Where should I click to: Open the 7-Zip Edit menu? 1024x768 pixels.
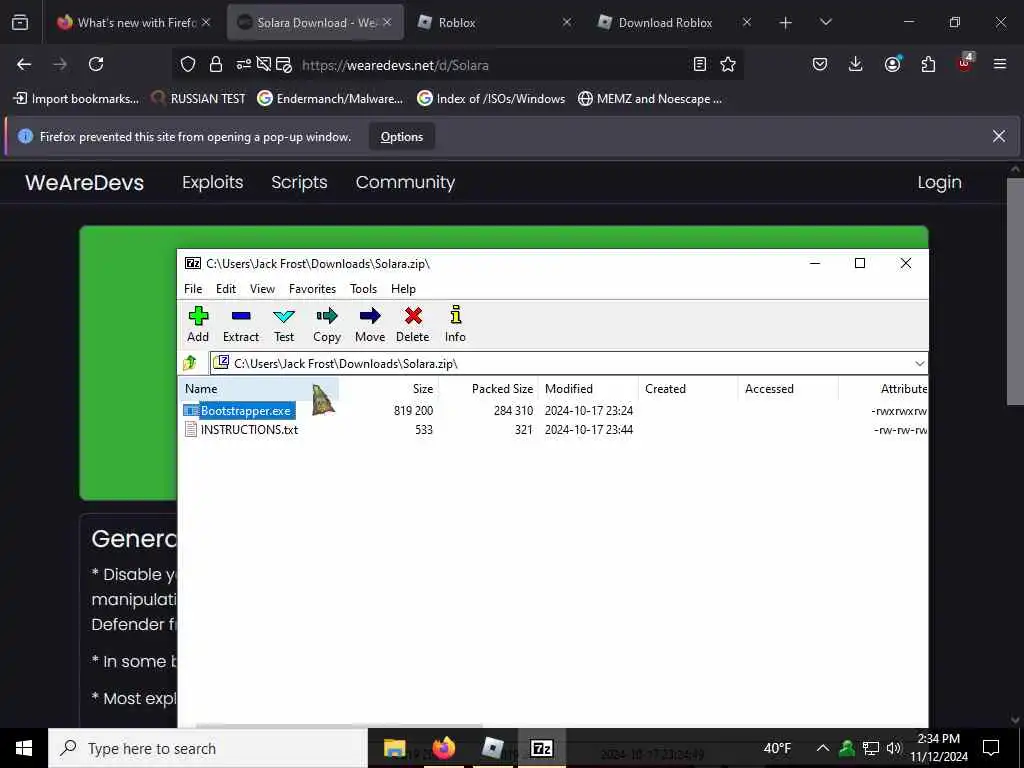pos(226,289)
